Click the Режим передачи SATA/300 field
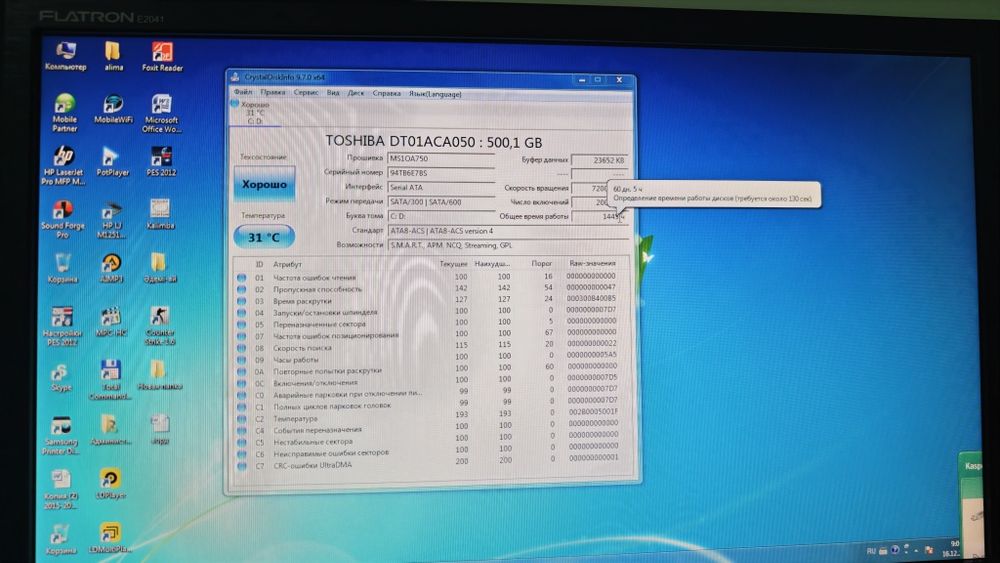 pyautogui.click(x=441, y=202)
